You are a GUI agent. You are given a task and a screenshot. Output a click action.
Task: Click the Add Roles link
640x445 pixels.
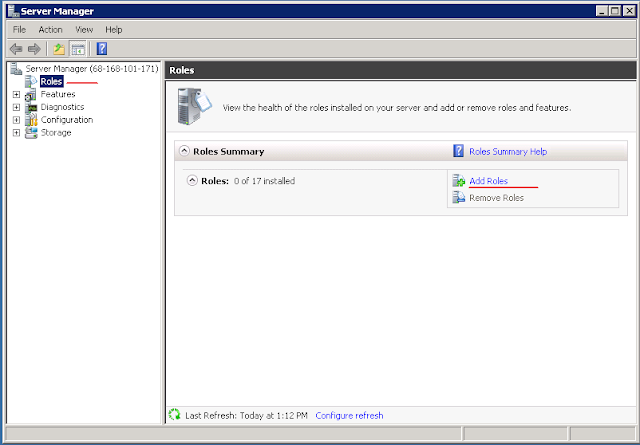tap(489, 181)
